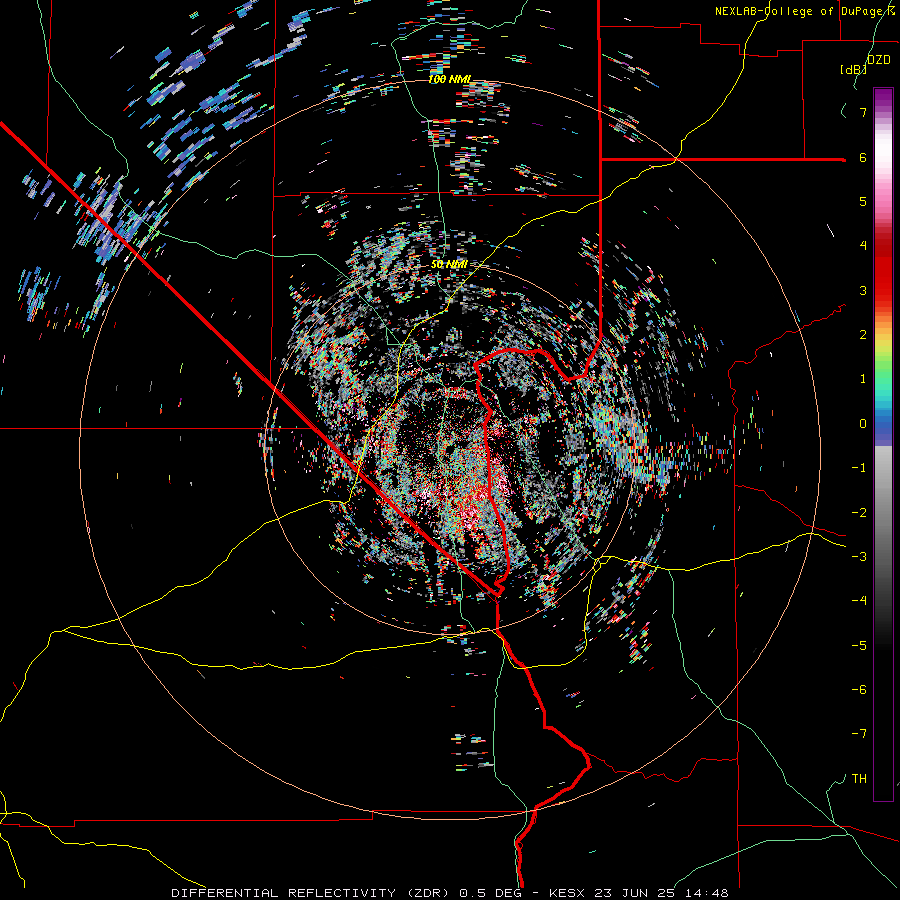Click the ZDR color scale bar
The height and width of the screenshot is (900, 900).
click(x=883, y=444)
